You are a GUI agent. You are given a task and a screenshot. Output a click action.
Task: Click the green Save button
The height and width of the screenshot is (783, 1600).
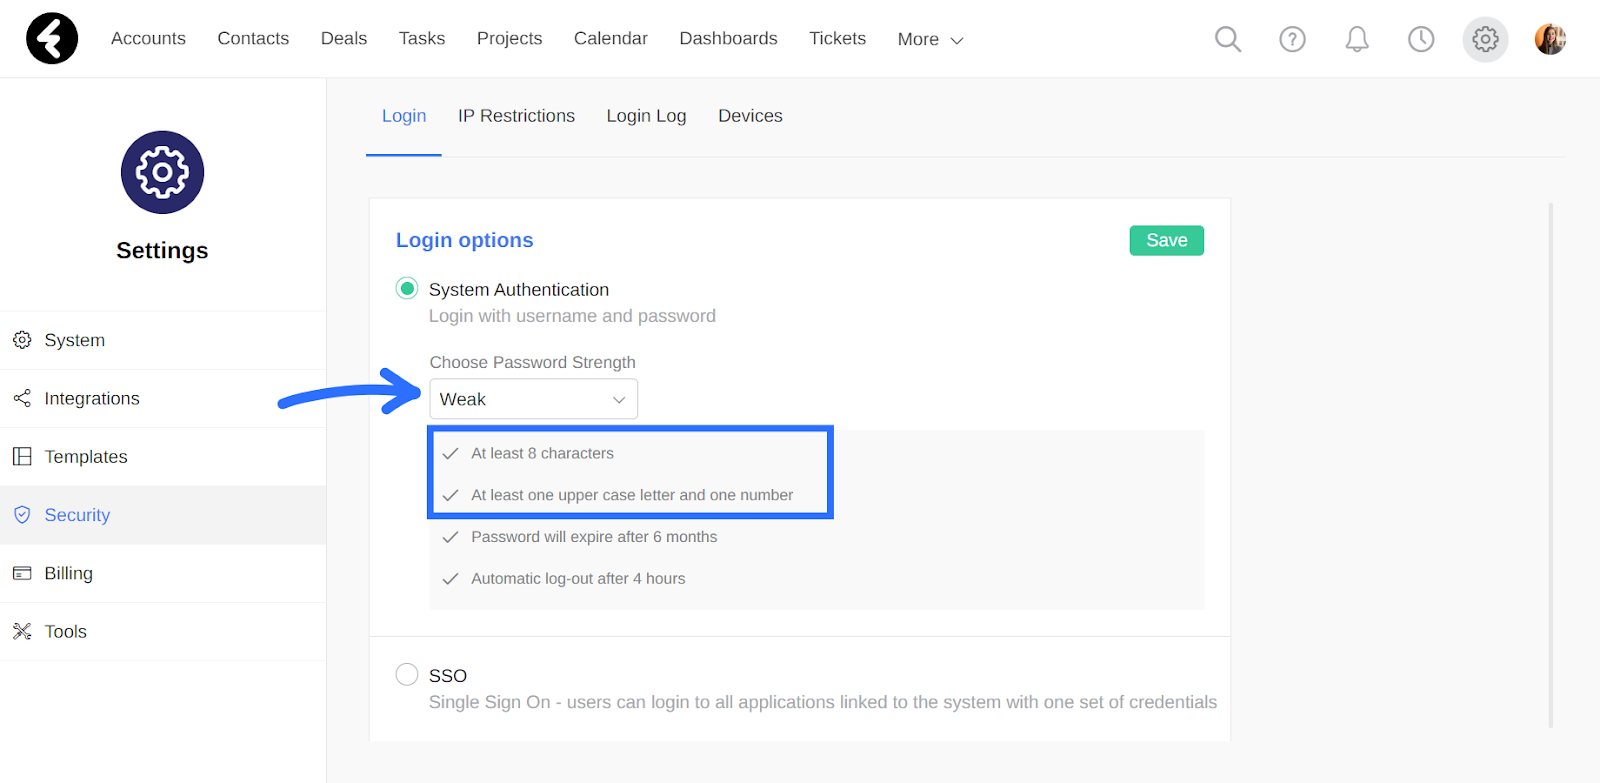click(x=1167, y=240)
